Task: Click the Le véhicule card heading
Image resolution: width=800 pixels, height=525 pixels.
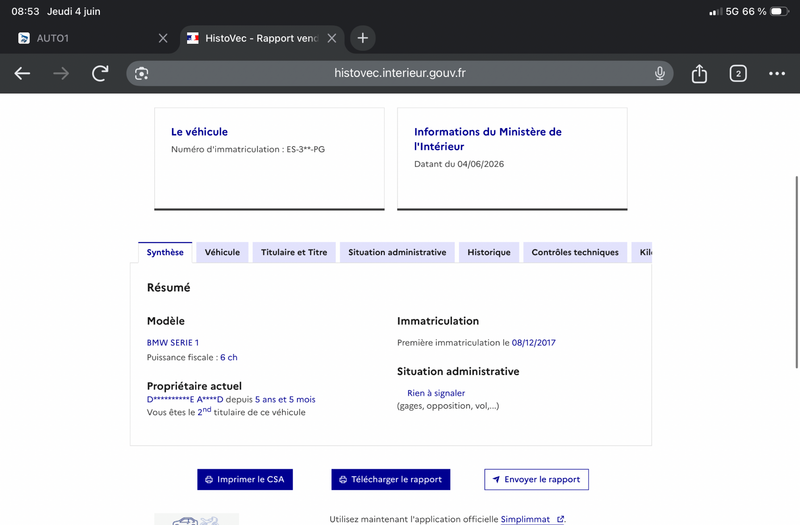Action: [x=199, y=132]
